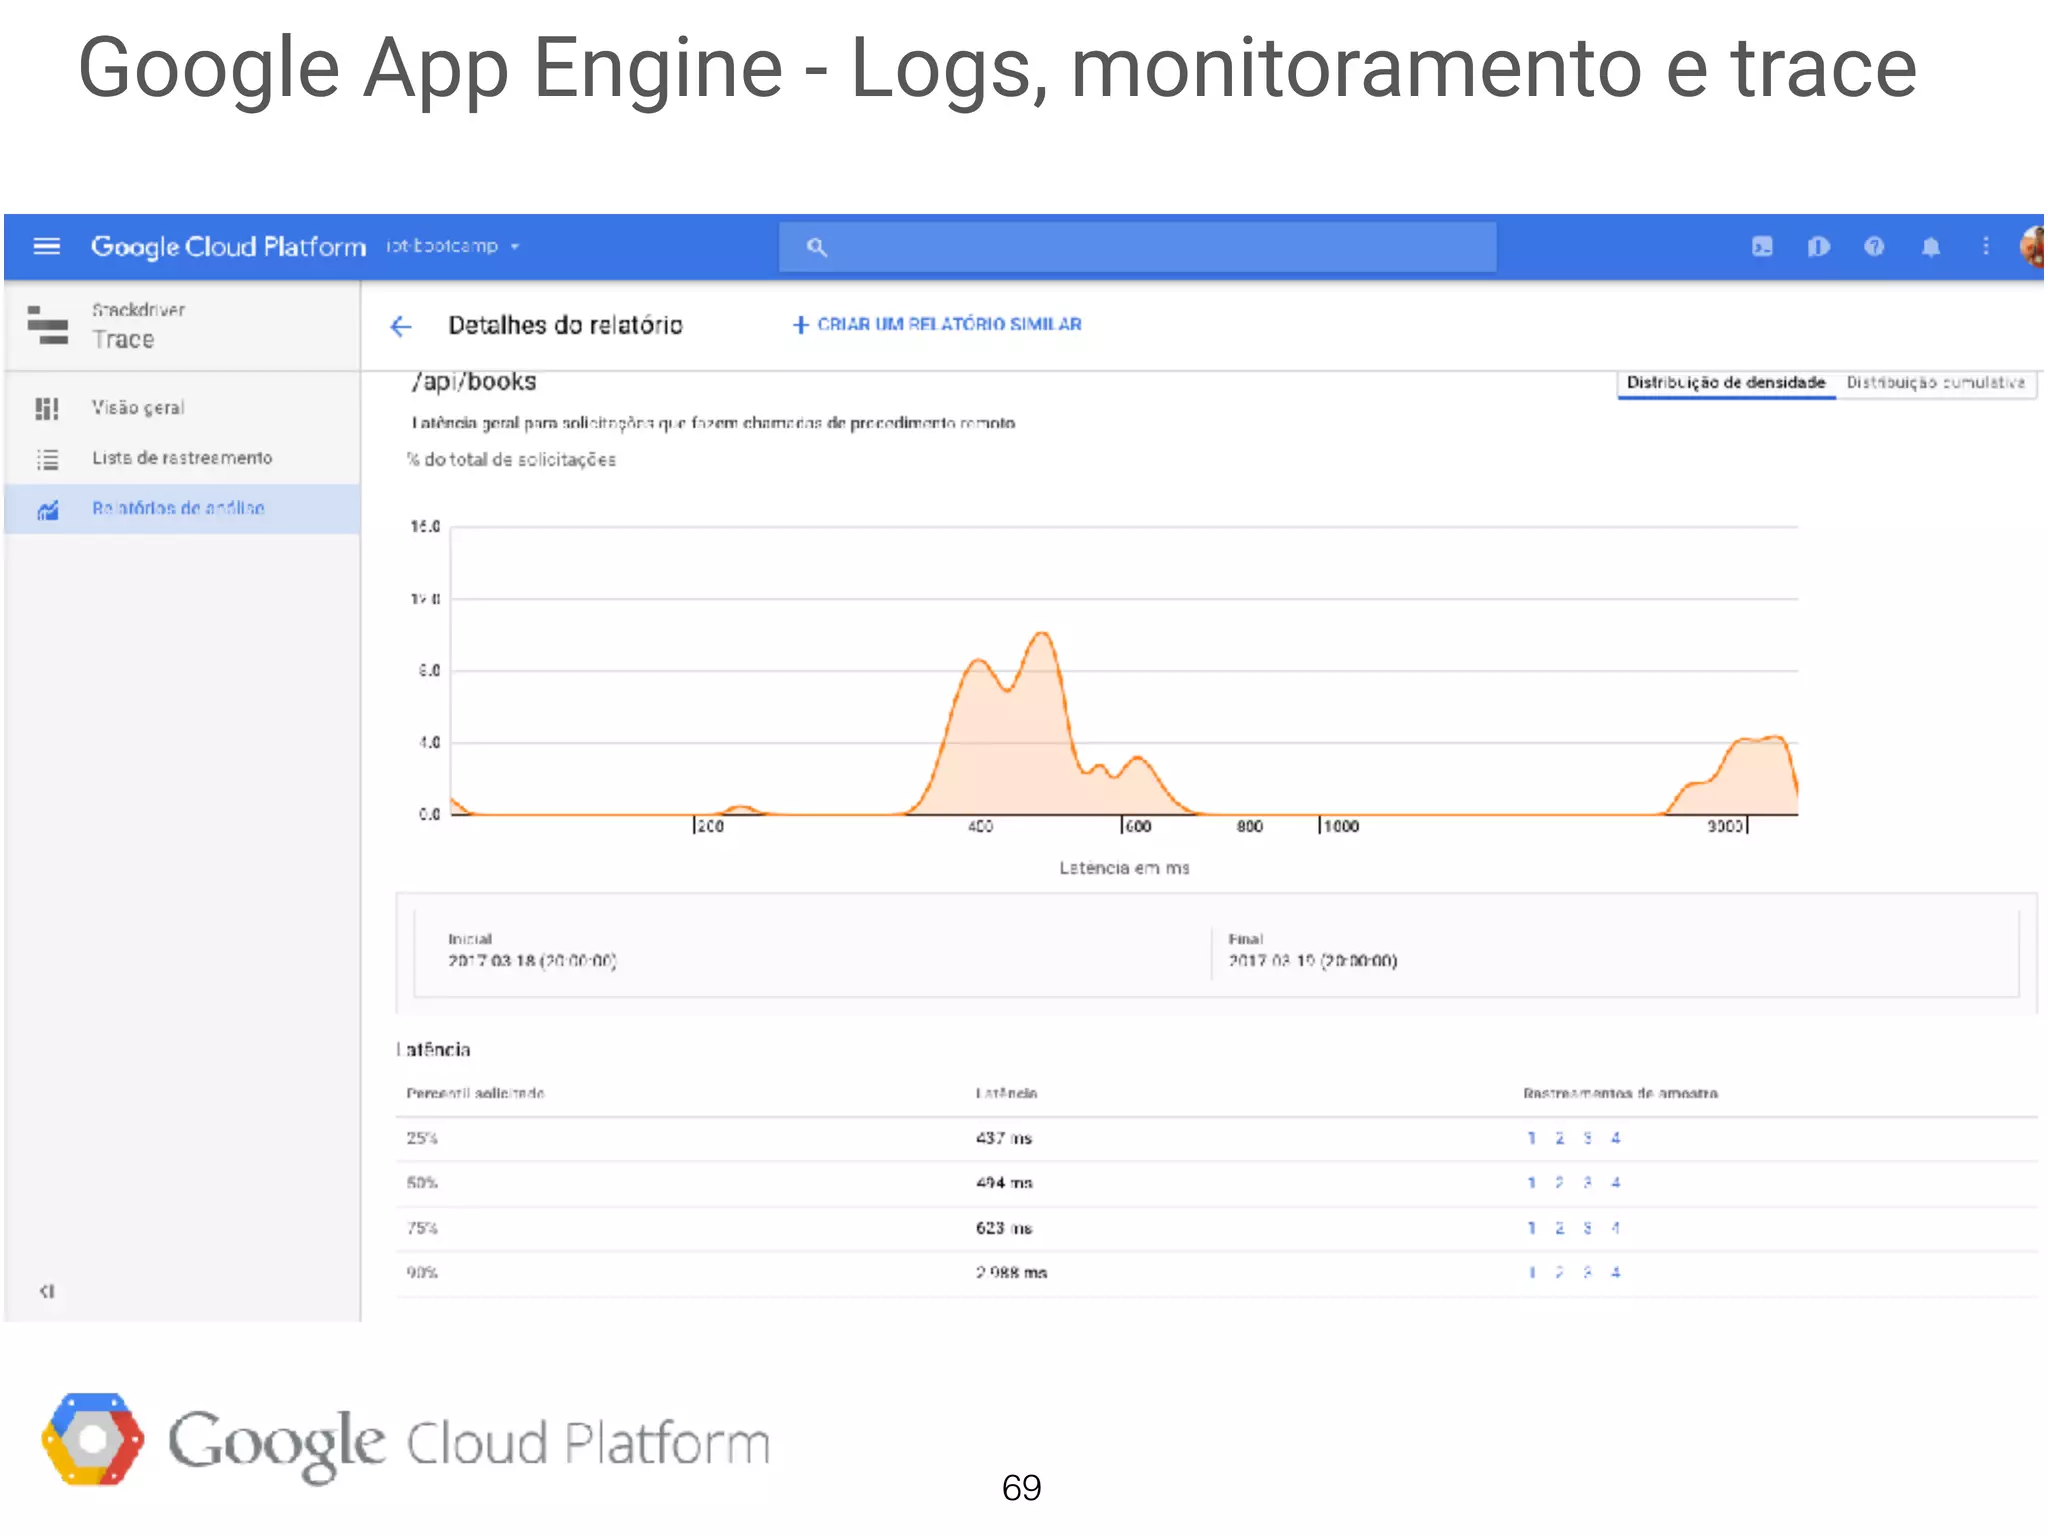Open sample trace 2 for 25% percentile
The image size is (2048, 1536).
click(1559, 1138)
